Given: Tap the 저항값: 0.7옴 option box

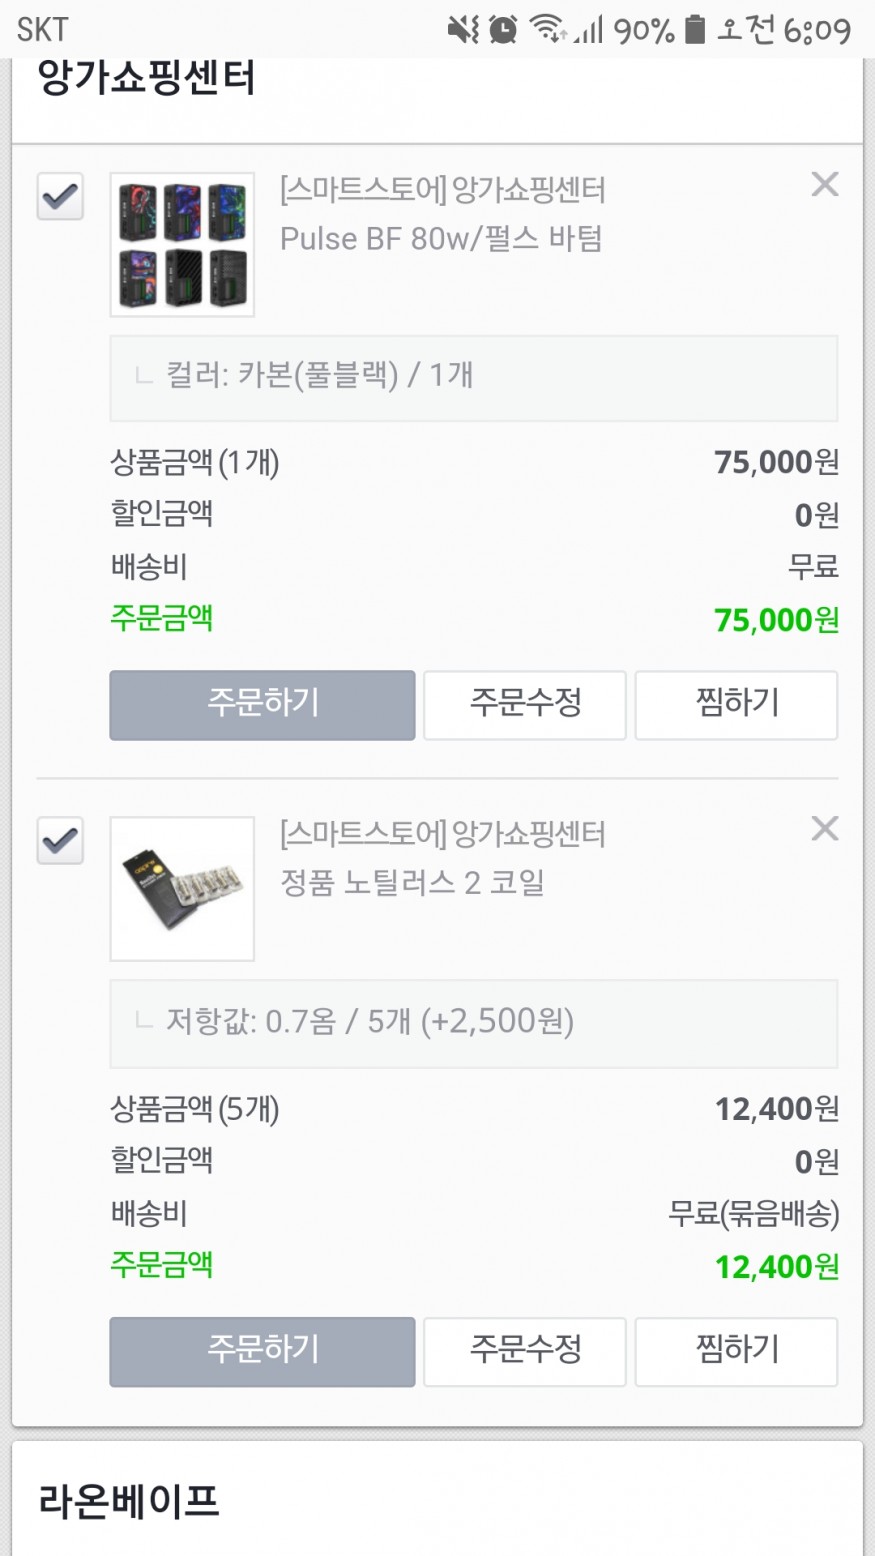Looking at the screenshot, I should [473, 1023].
